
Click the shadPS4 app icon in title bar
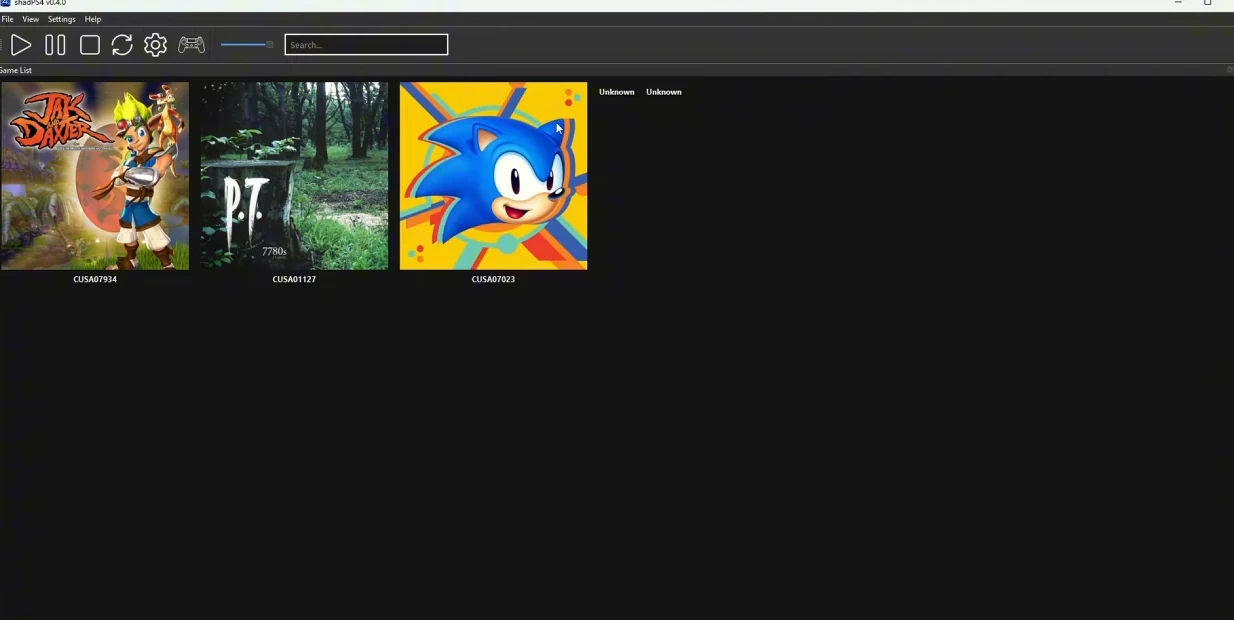(5, 3)
